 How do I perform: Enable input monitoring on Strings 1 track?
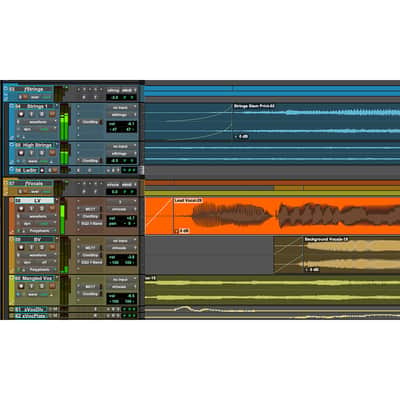tap(32, 114)
